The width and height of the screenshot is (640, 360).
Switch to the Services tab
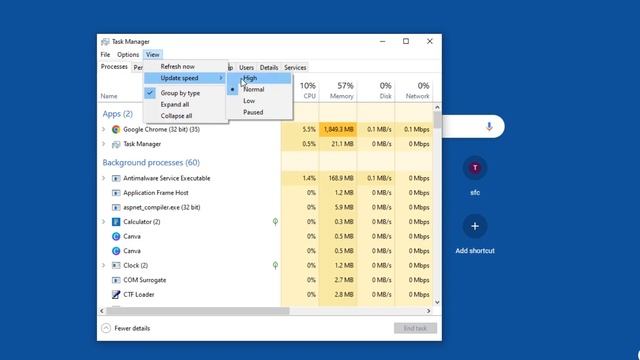pos(295,68)
